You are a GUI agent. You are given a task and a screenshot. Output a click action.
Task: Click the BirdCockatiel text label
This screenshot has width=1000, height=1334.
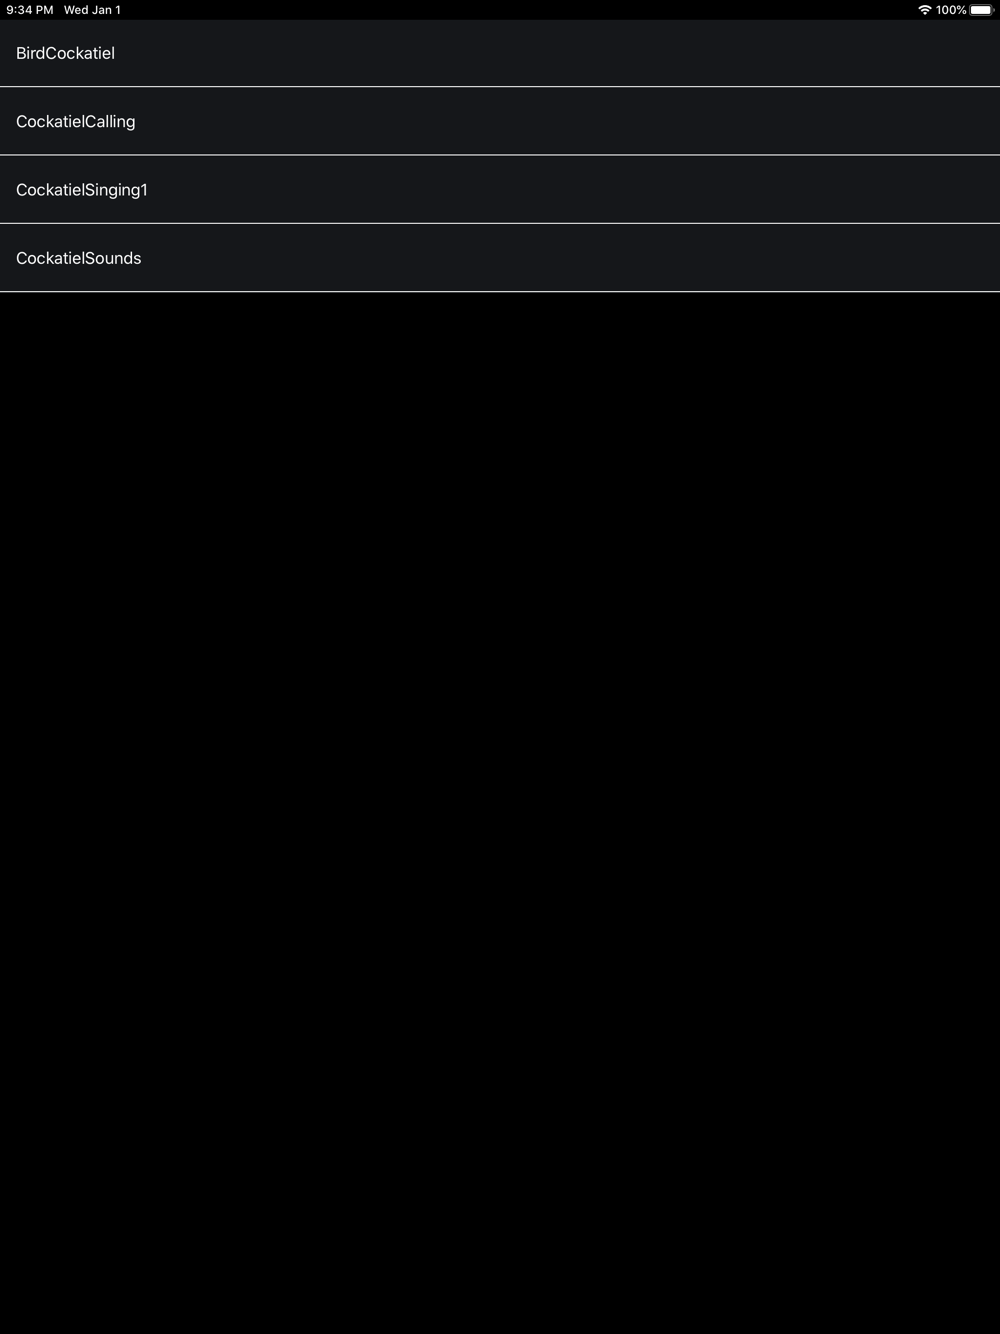[x=65, y=53]
